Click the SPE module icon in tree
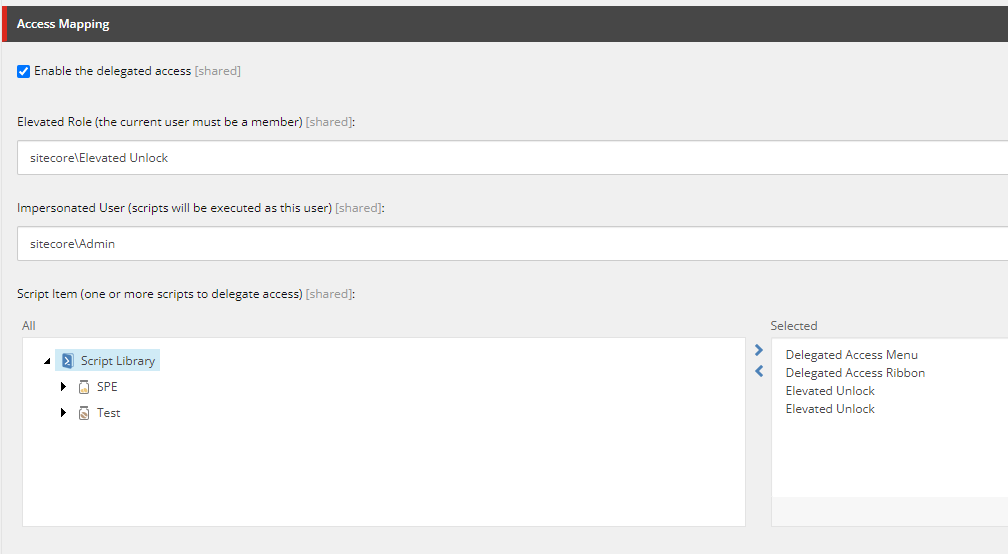 [84, 387]
